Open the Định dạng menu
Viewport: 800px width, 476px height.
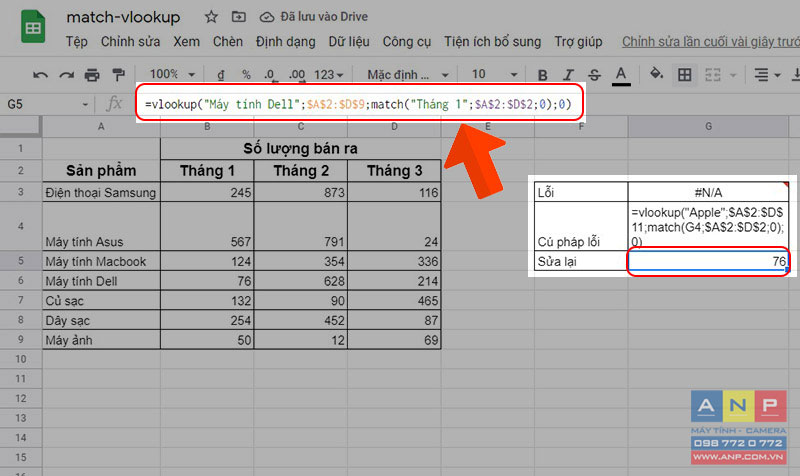click(x=285, y=42)
